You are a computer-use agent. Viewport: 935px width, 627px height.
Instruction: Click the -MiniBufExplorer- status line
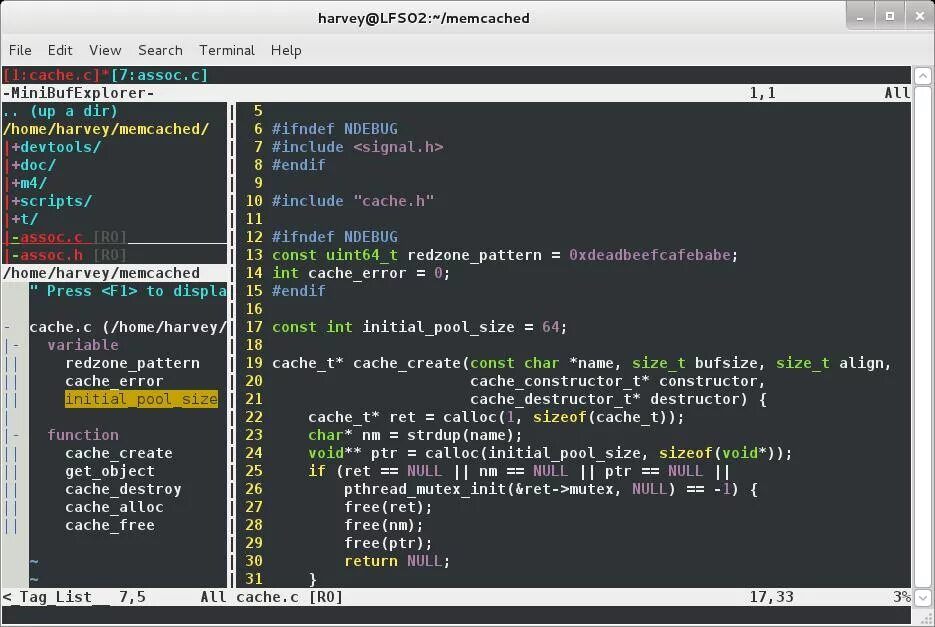pos(456,93)
